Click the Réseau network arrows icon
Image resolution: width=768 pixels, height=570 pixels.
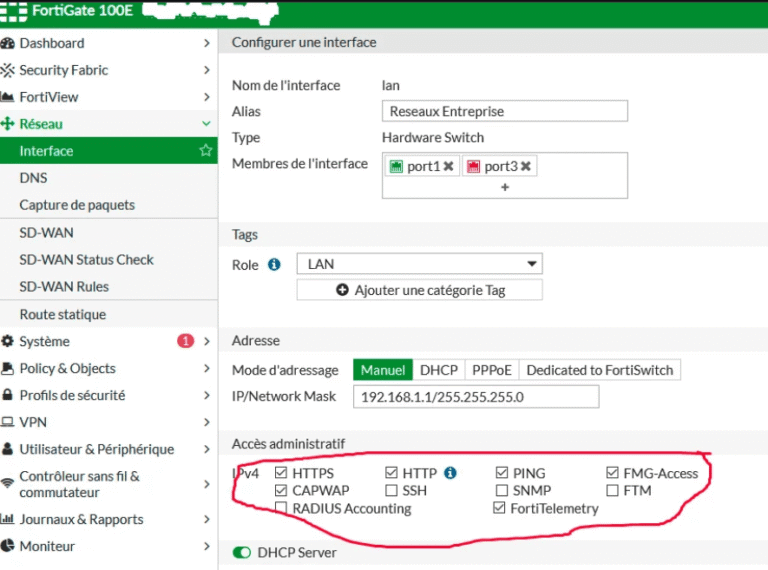point(7,123)
